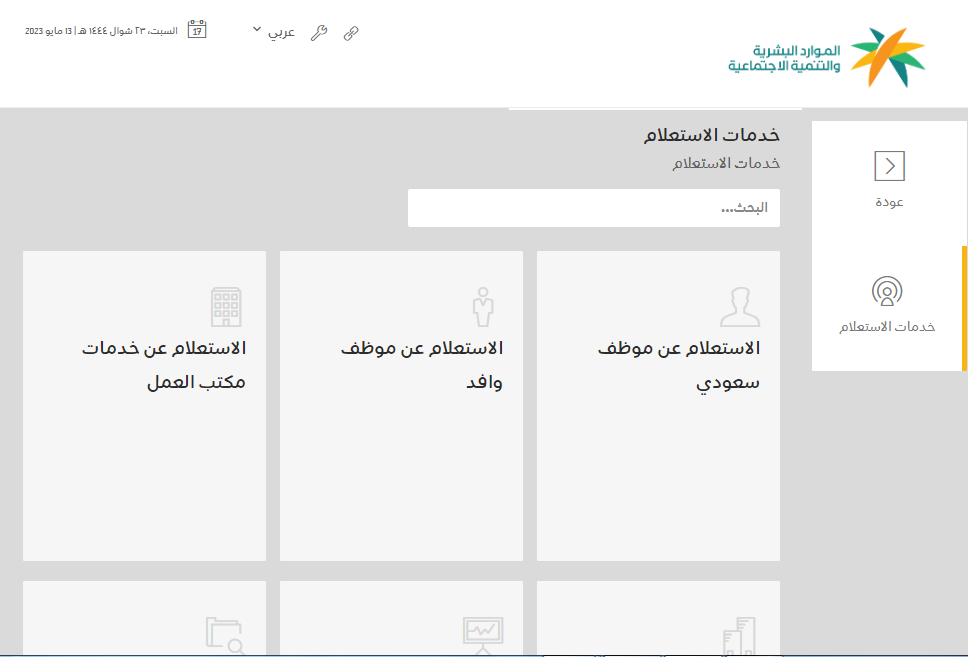
Task: Click the building icon on bottom-right card
Action: point(741,636)
